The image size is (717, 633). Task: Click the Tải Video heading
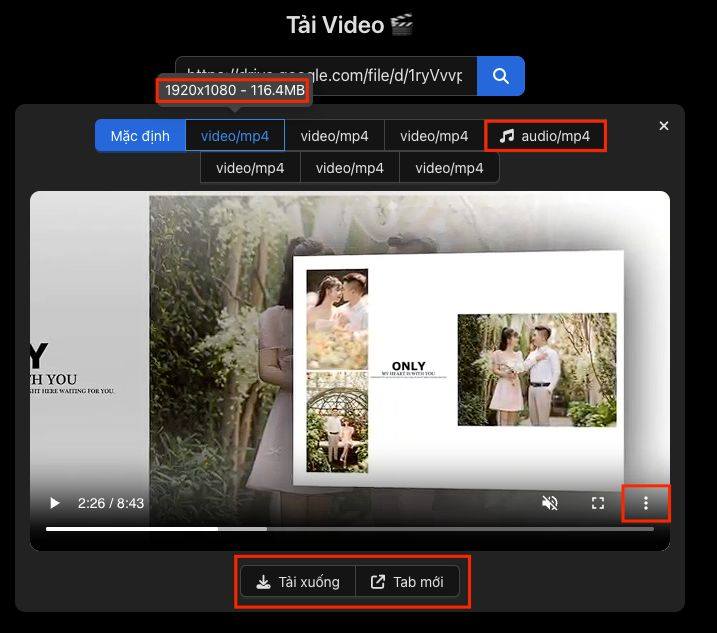[x=349, y=25]
